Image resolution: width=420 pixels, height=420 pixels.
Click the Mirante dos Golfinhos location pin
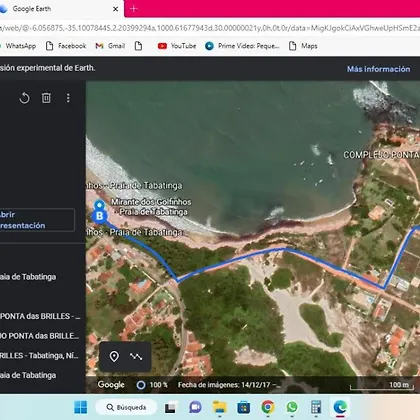click(x=99, y=204)
